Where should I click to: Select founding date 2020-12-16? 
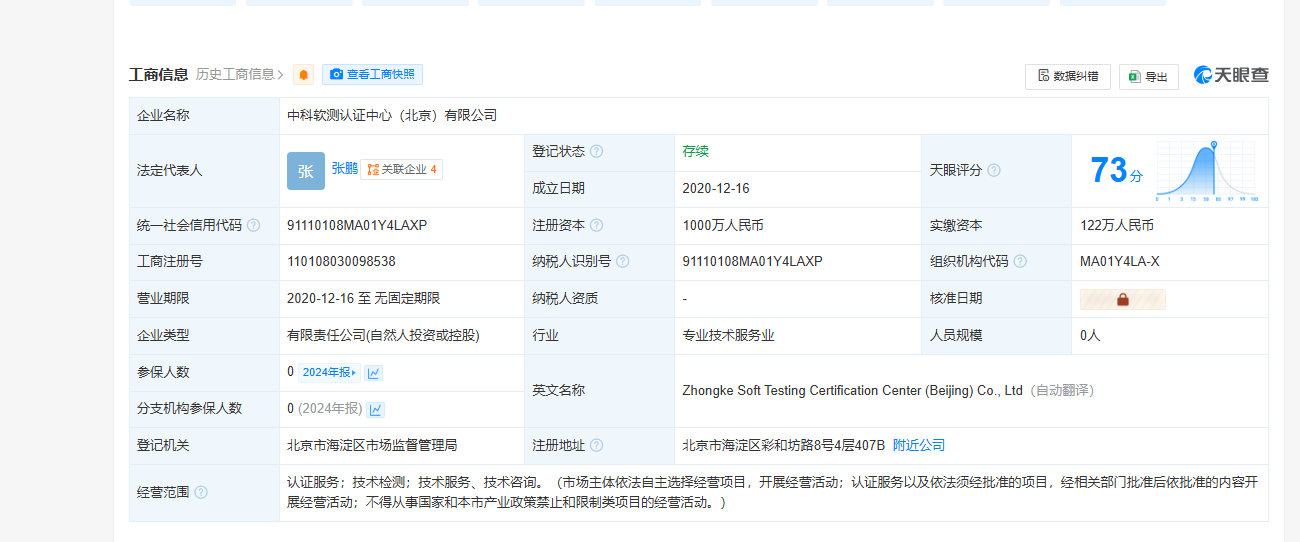(716, 189)
